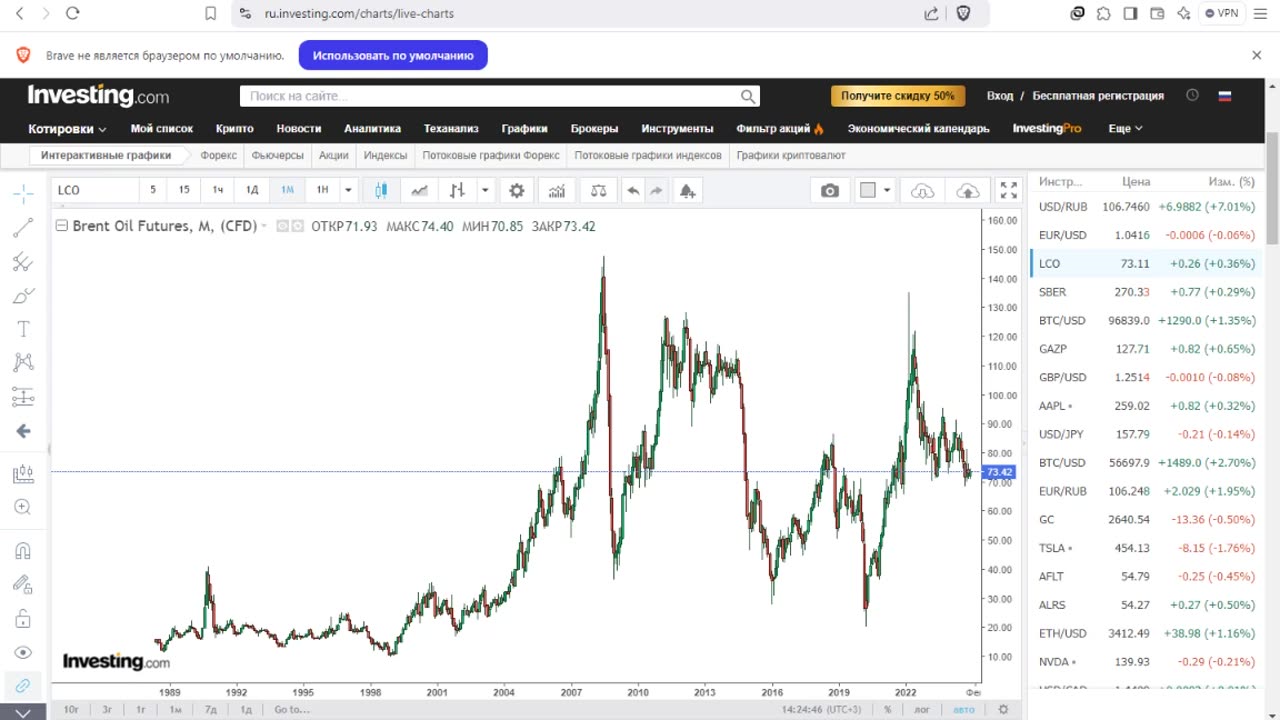Select the crosshair cursor tool

(23, 193)
